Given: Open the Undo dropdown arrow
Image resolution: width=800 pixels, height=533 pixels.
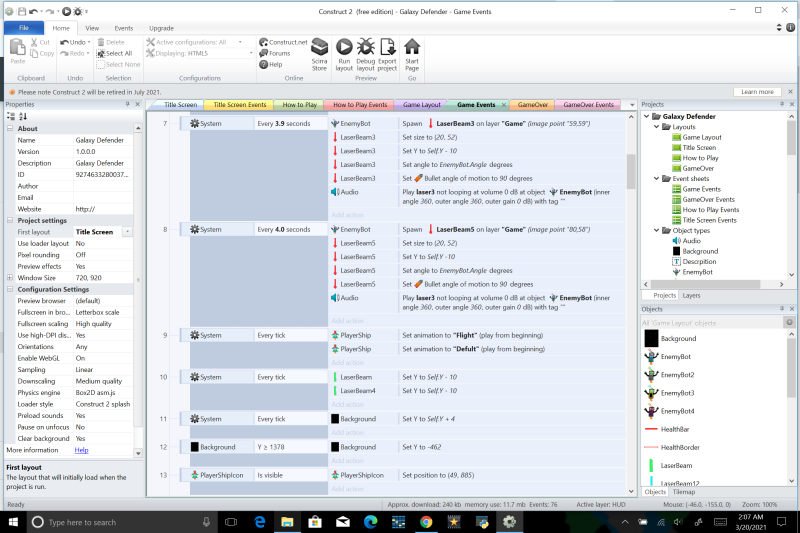Looking at the screenshot, I should click(89, 42).
